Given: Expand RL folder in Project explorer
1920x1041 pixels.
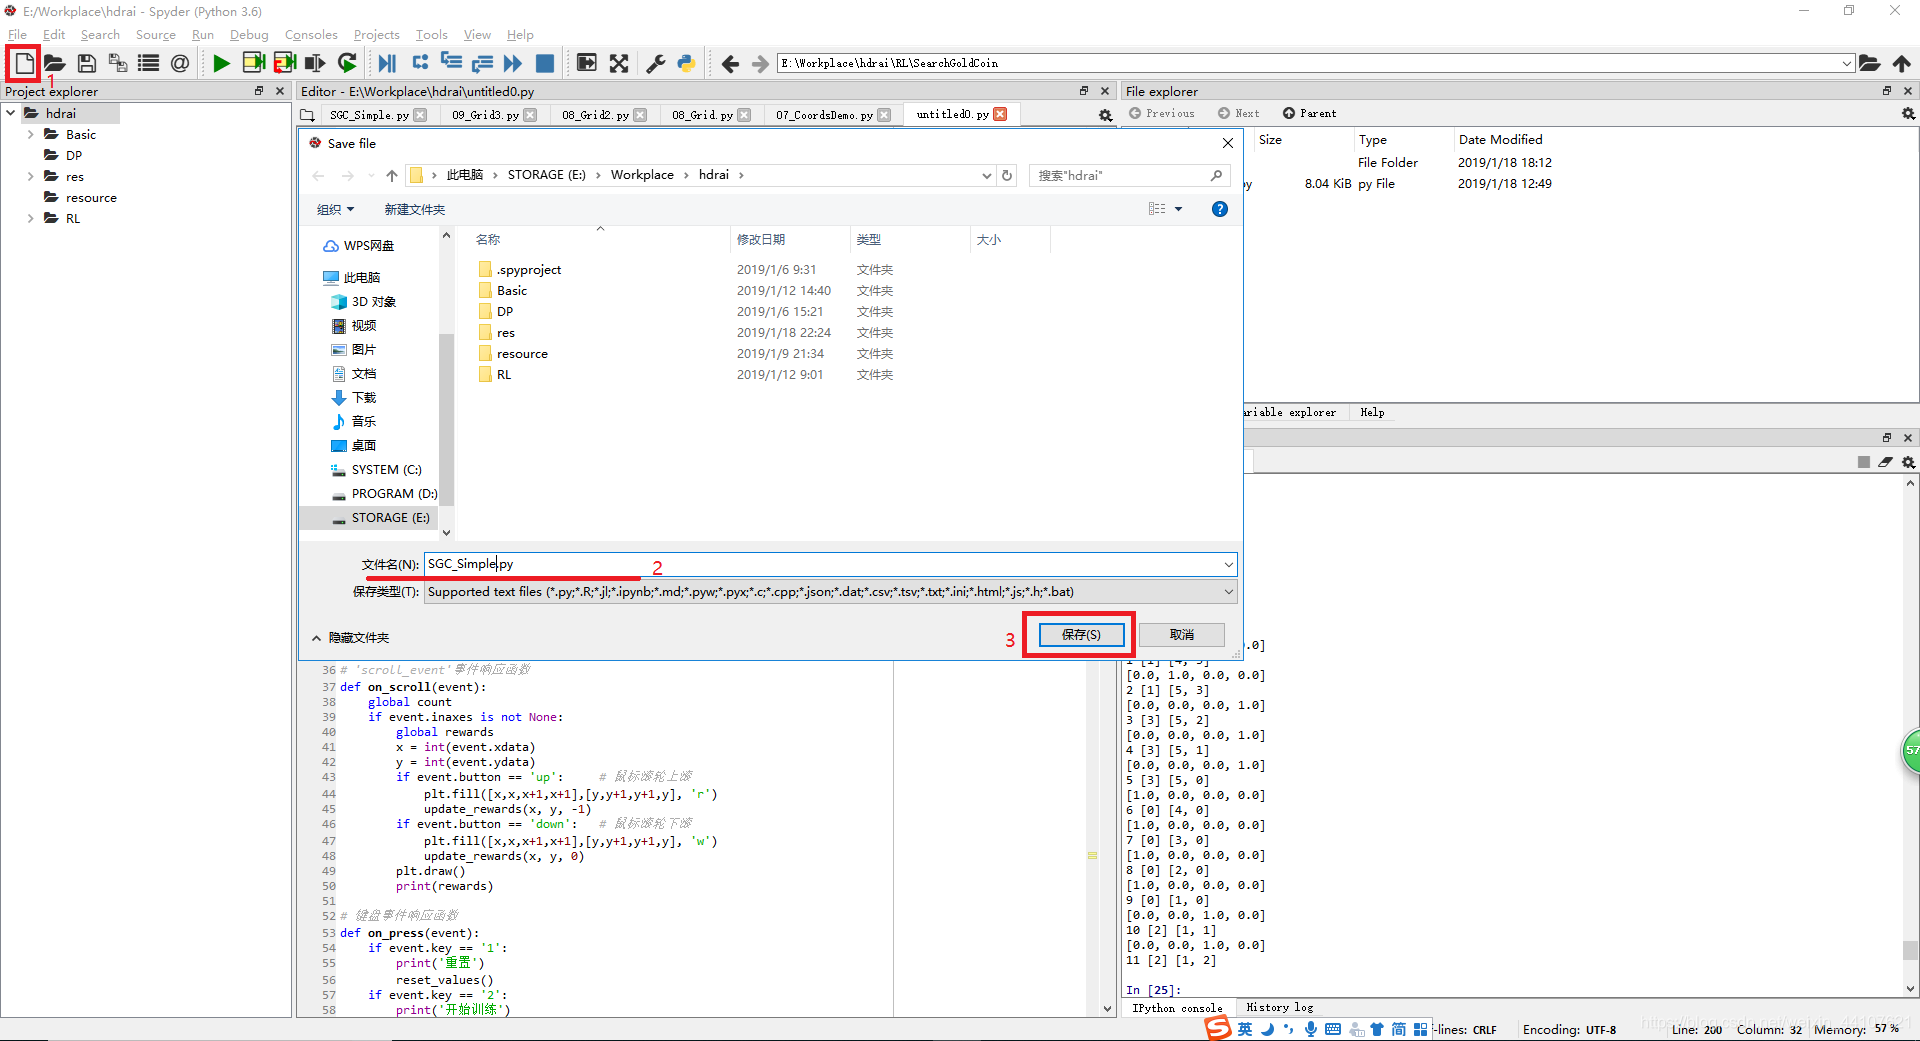Looking at the screenshot, I should tap(30, 218).
